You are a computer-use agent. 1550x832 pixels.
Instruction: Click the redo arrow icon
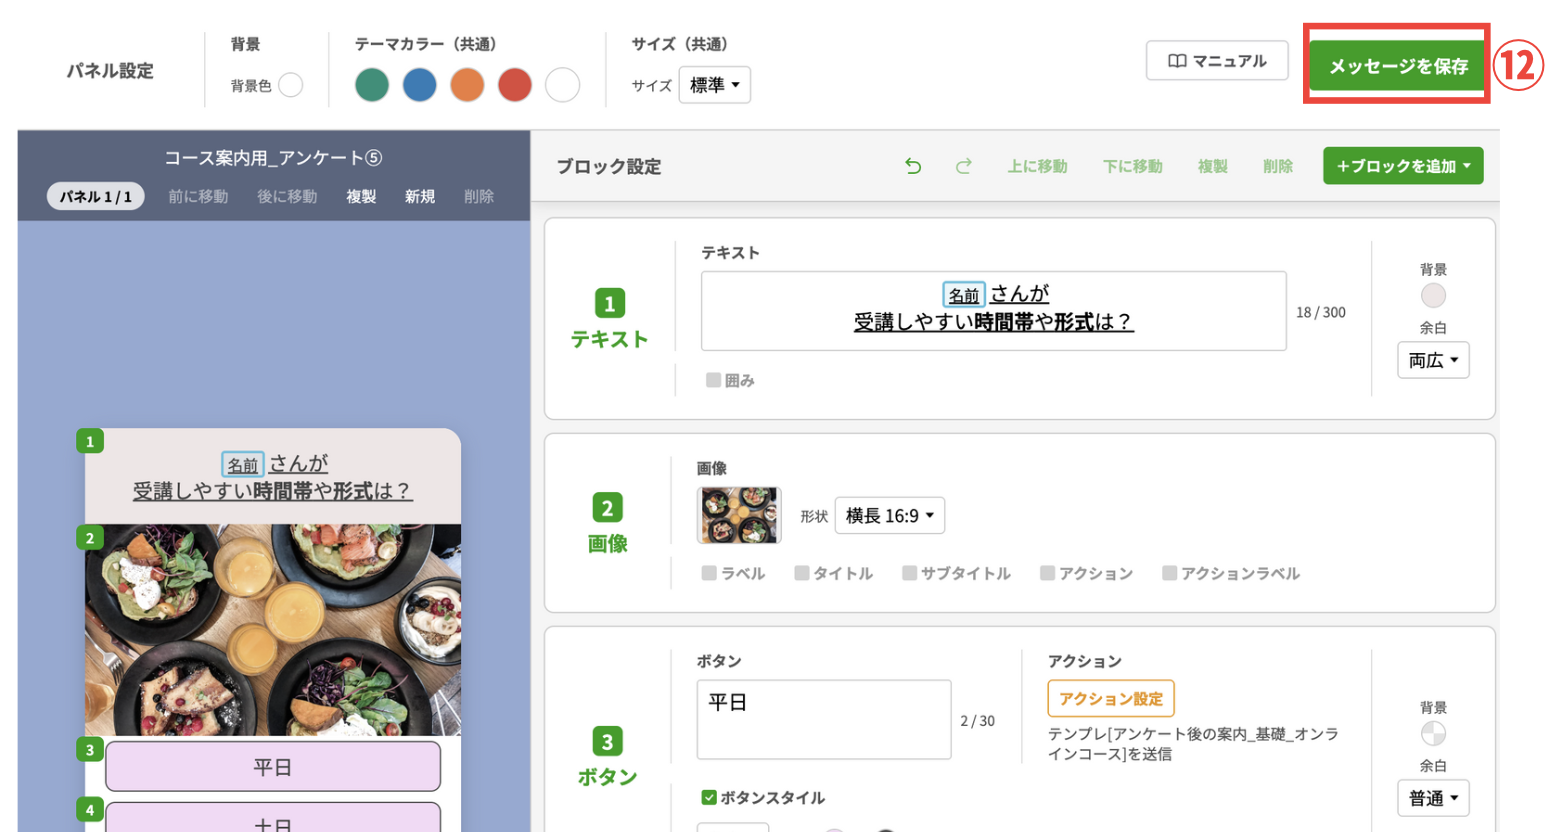pos(963,166)
